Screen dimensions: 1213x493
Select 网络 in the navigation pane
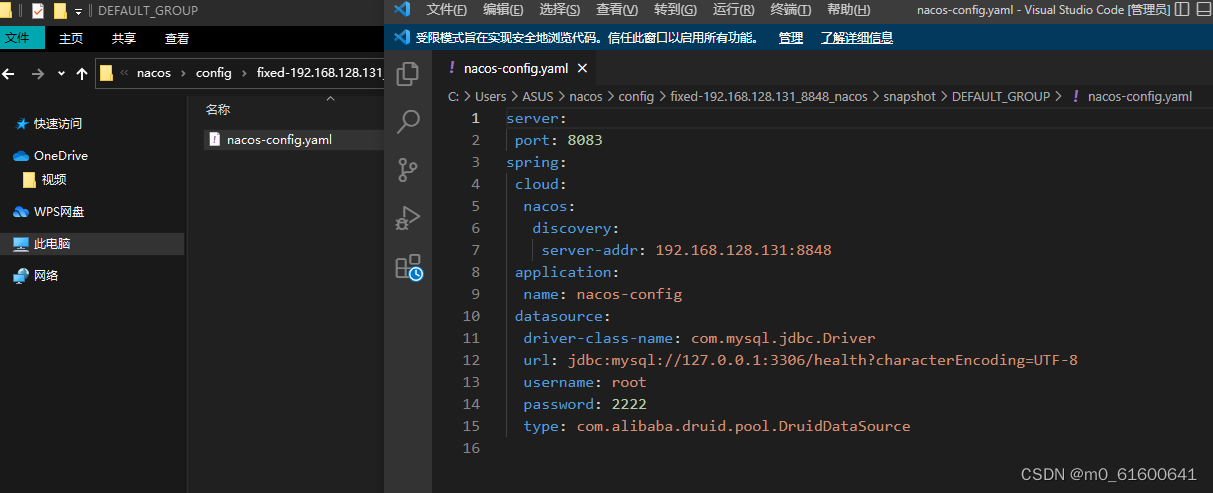46,276
